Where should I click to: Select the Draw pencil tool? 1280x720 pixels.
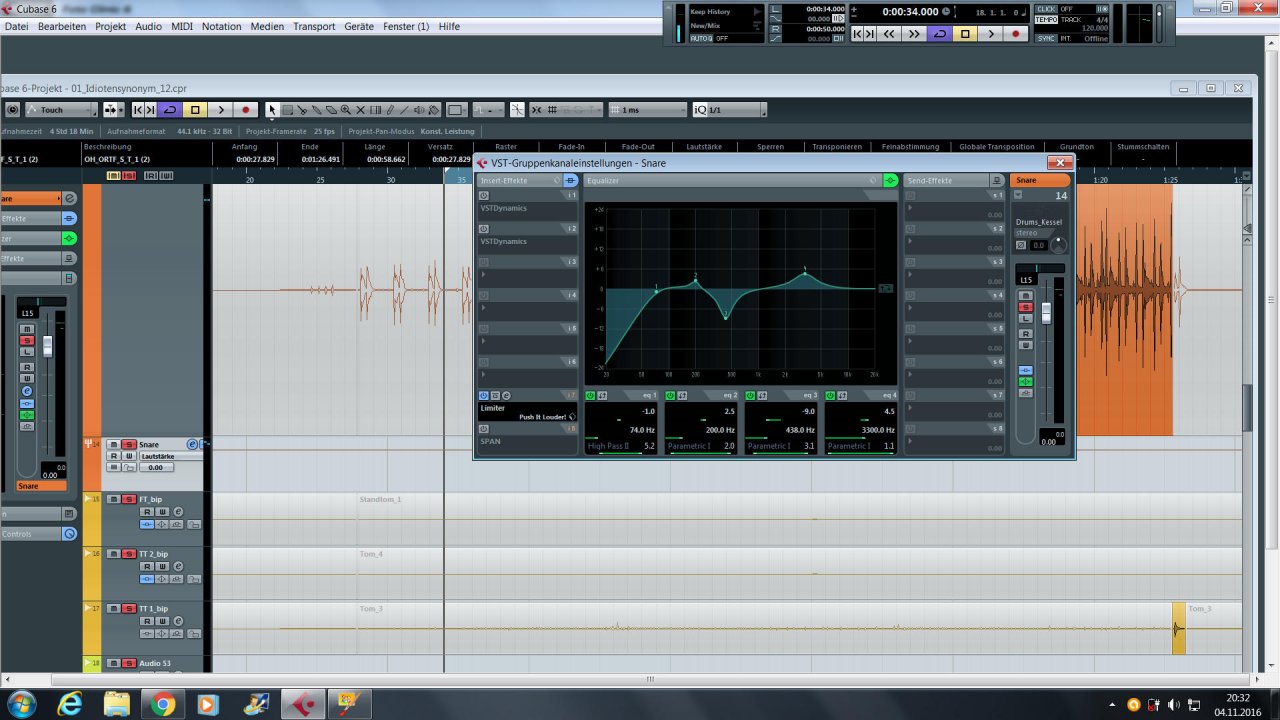[x=390, y=110]
